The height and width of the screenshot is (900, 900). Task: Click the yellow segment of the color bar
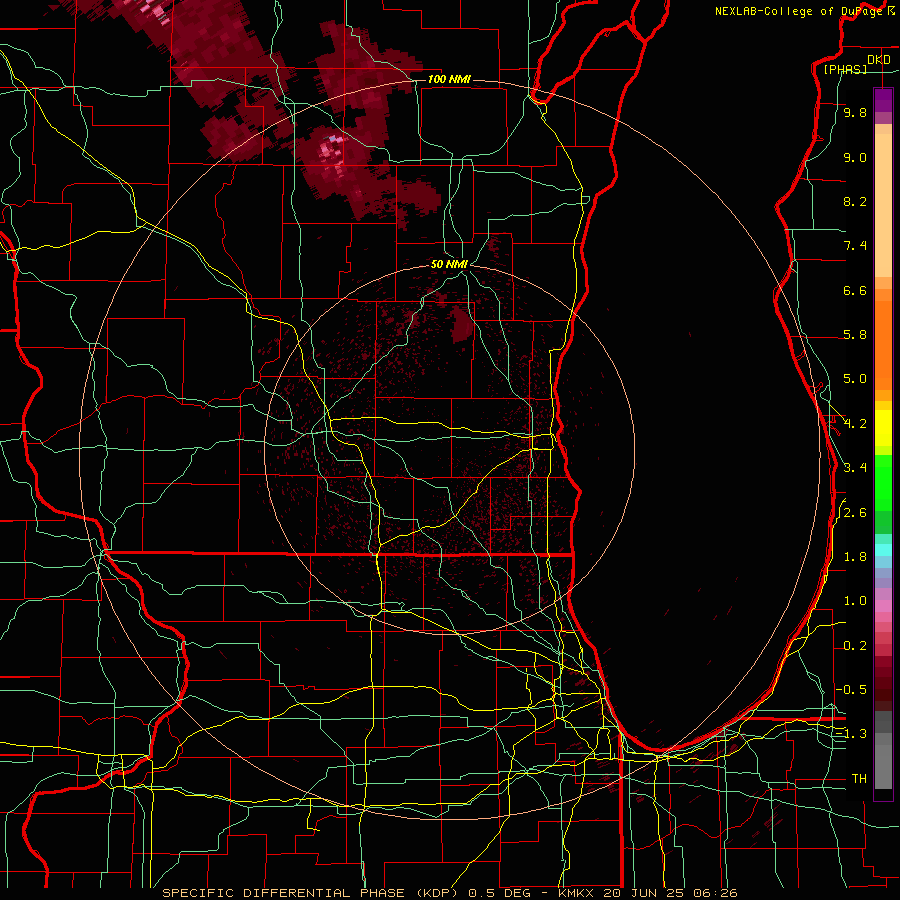coord(883,428)
